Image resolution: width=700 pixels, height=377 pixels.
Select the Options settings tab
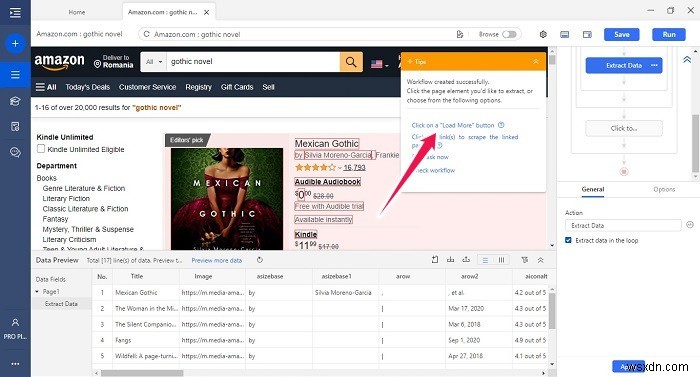(664, 189)
